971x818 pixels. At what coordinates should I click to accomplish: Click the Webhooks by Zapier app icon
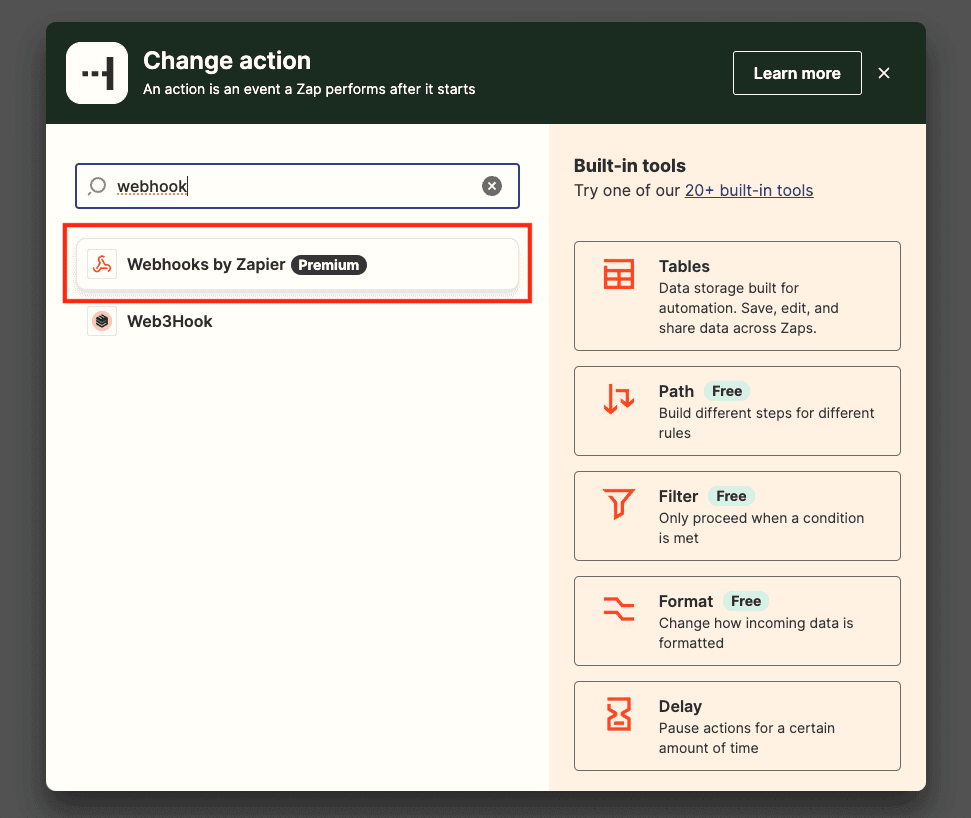point(102,264)
